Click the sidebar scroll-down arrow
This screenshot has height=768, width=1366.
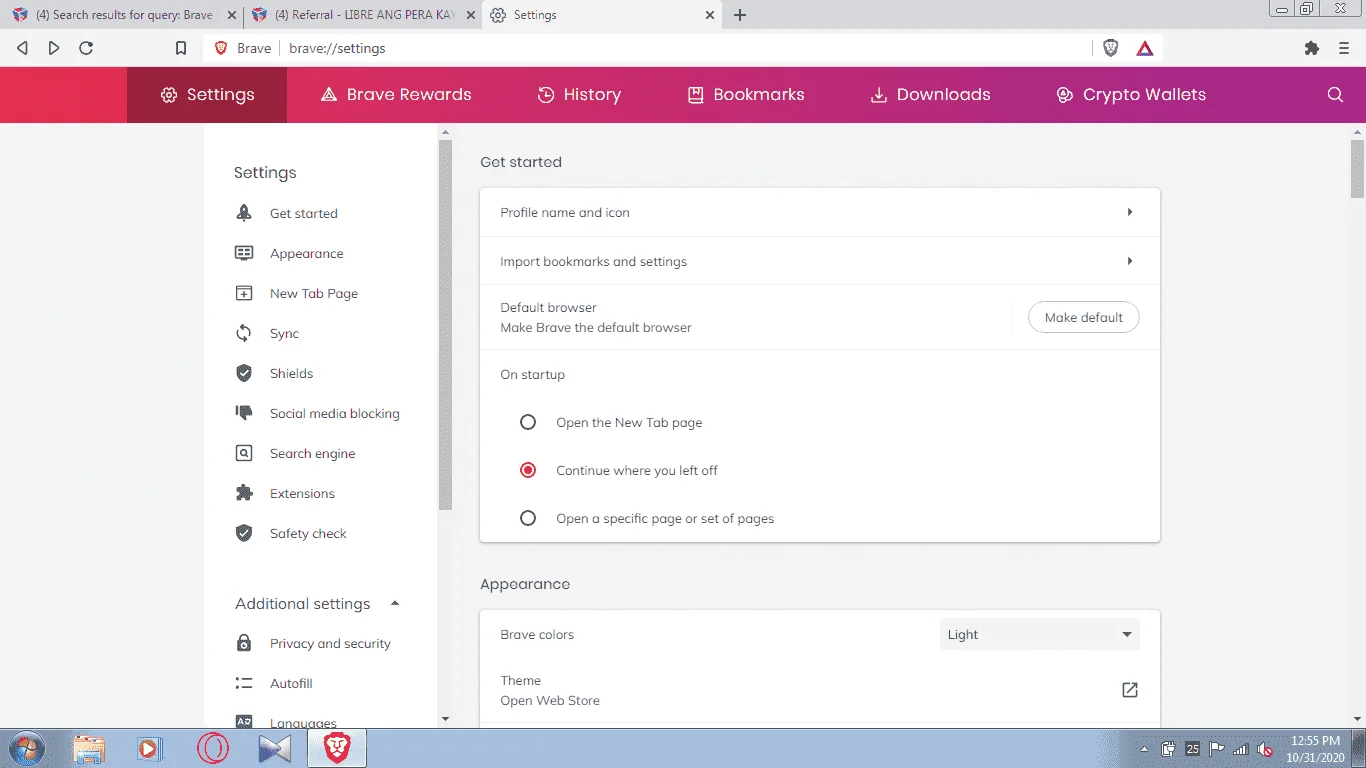(445, 718)
